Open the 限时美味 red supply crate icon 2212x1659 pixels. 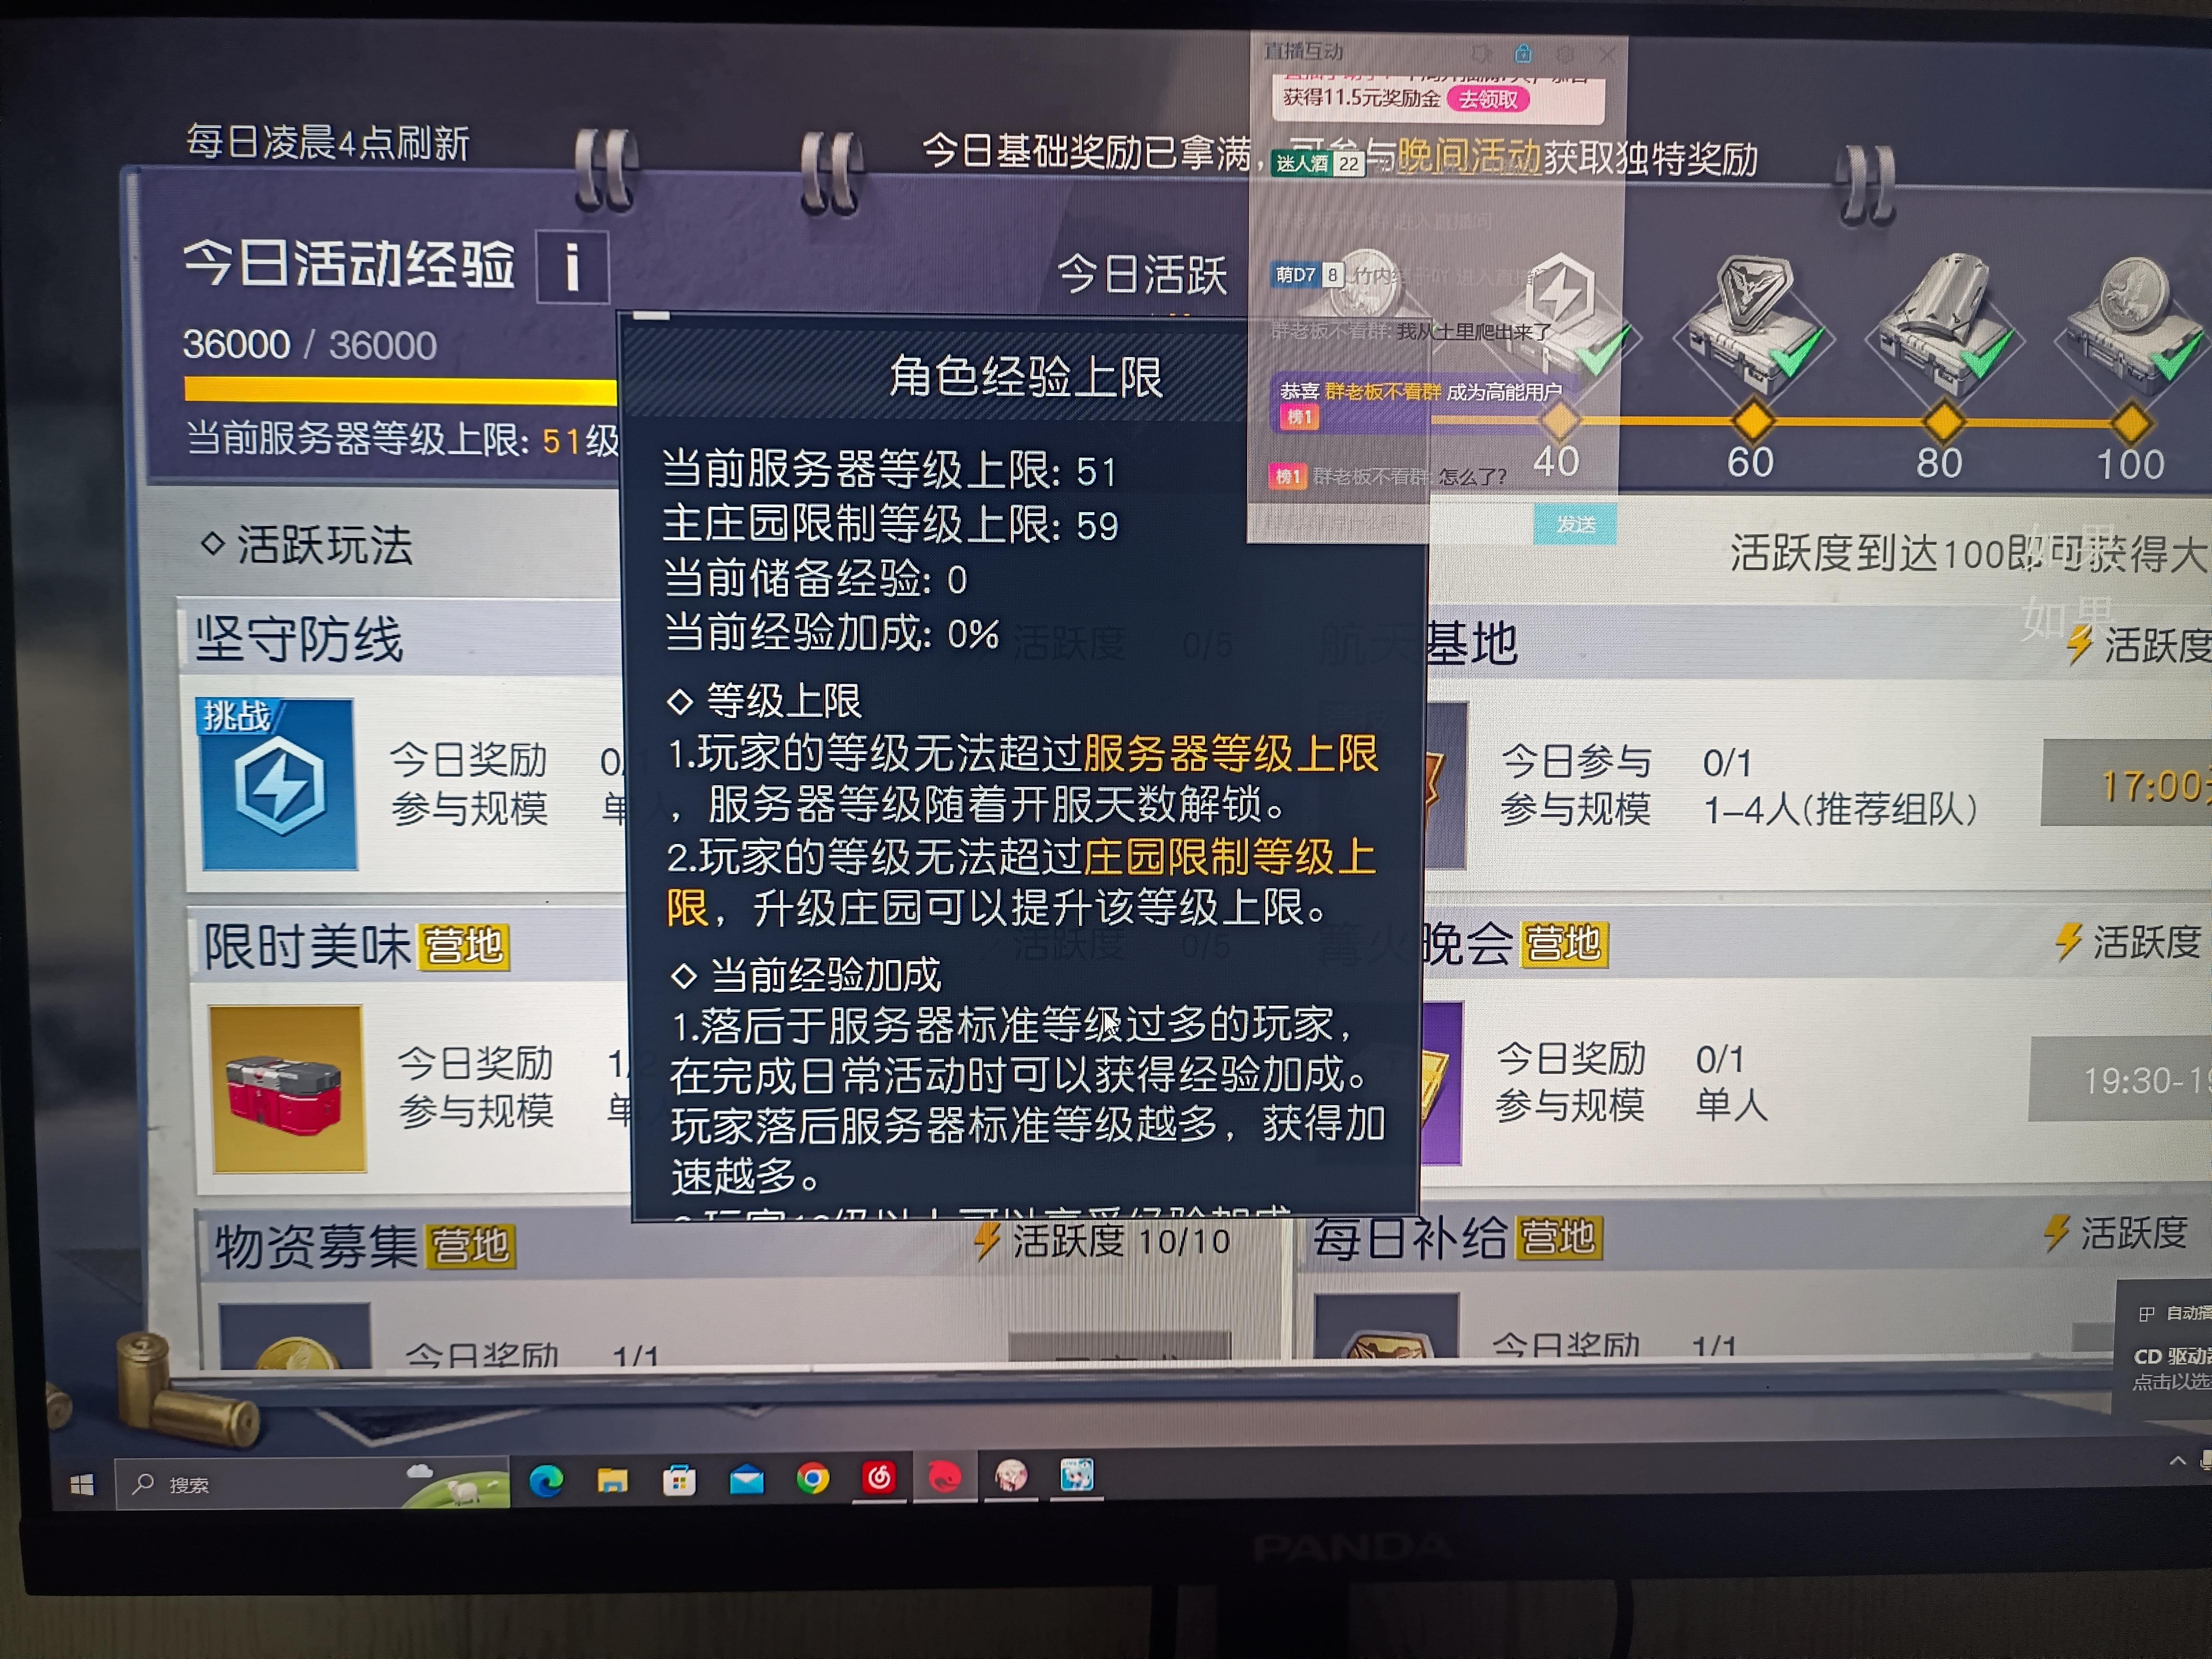[287, 1088]
